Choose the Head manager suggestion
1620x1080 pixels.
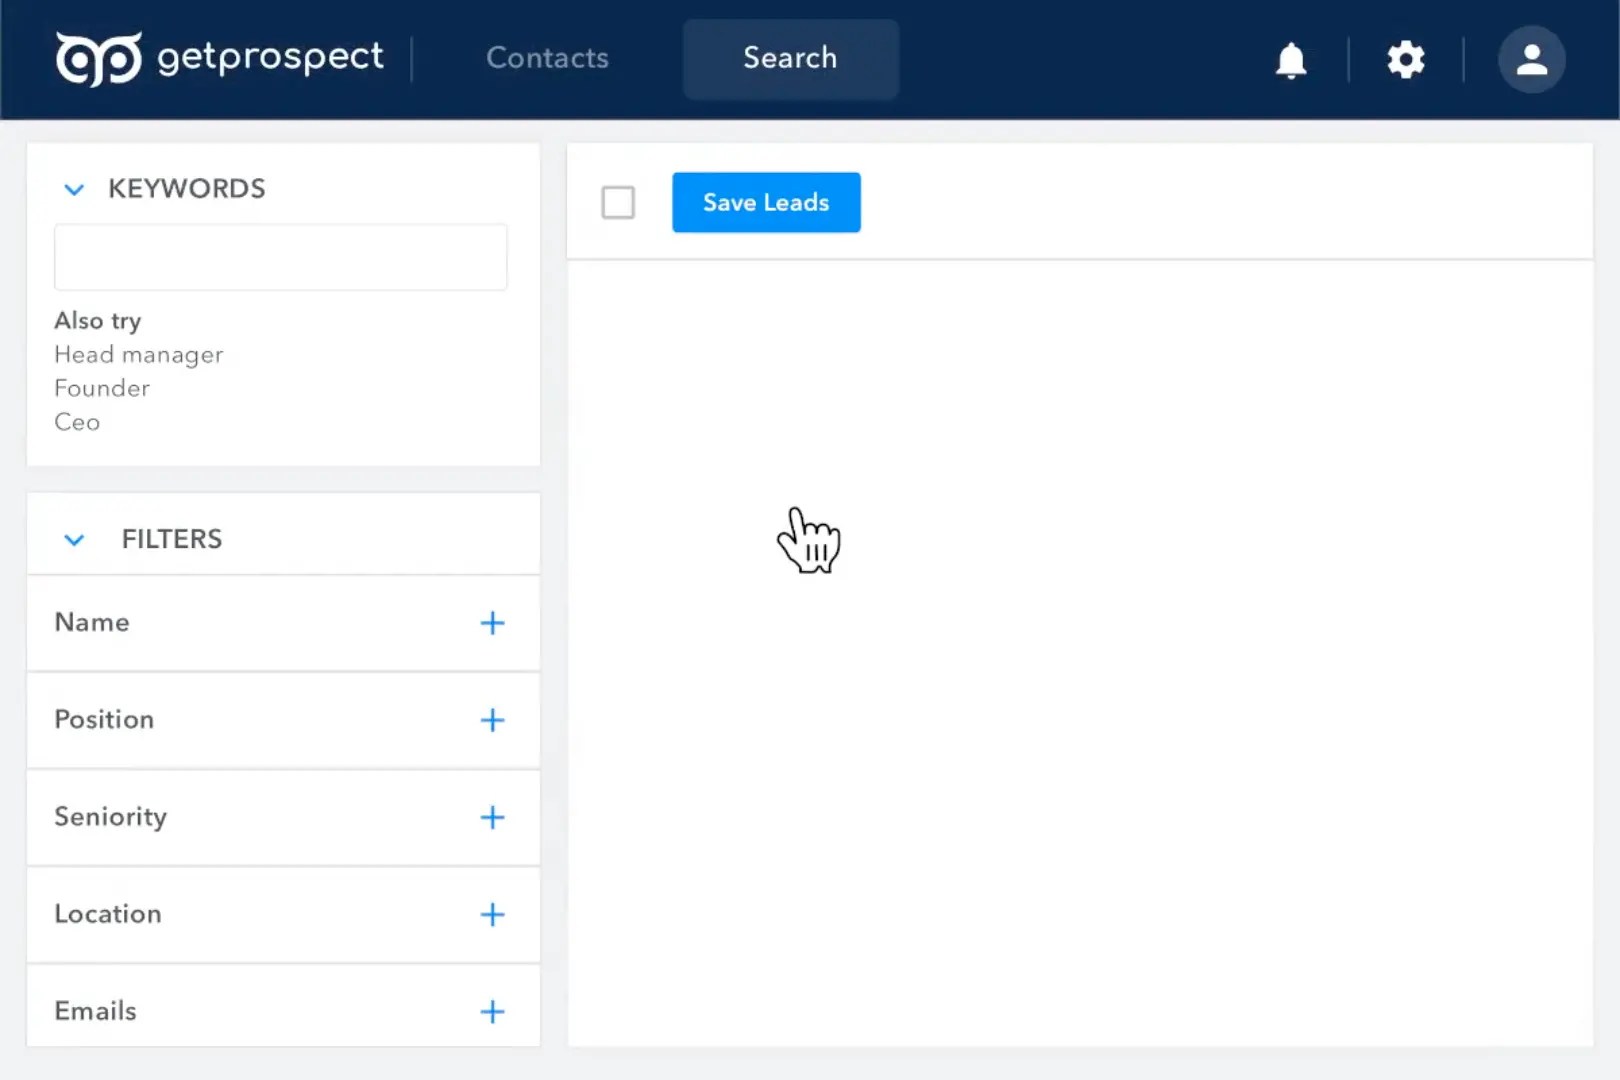click(x=139, y=355)
